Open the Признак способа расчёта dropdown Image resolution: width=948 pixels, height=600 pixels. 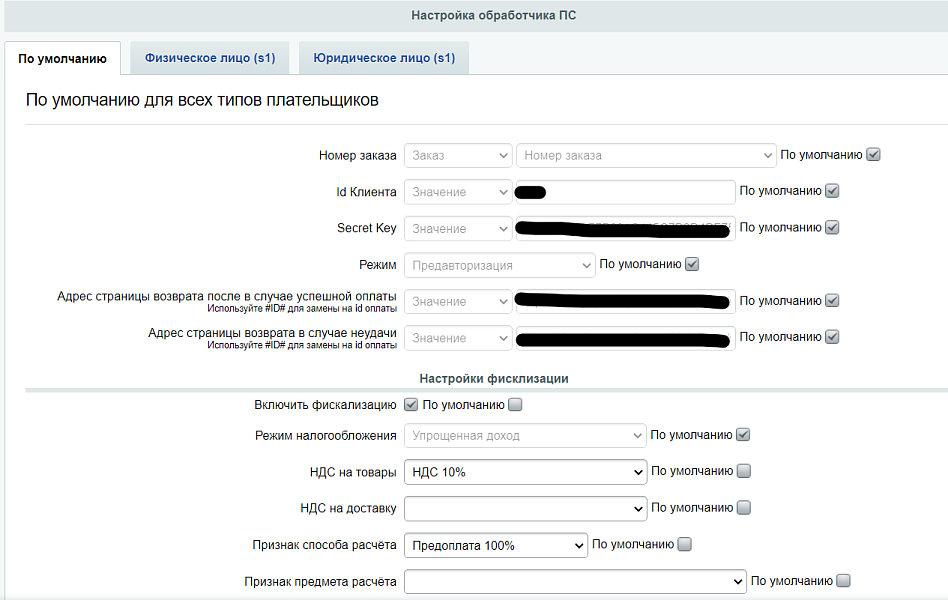[x=497, y=544]
